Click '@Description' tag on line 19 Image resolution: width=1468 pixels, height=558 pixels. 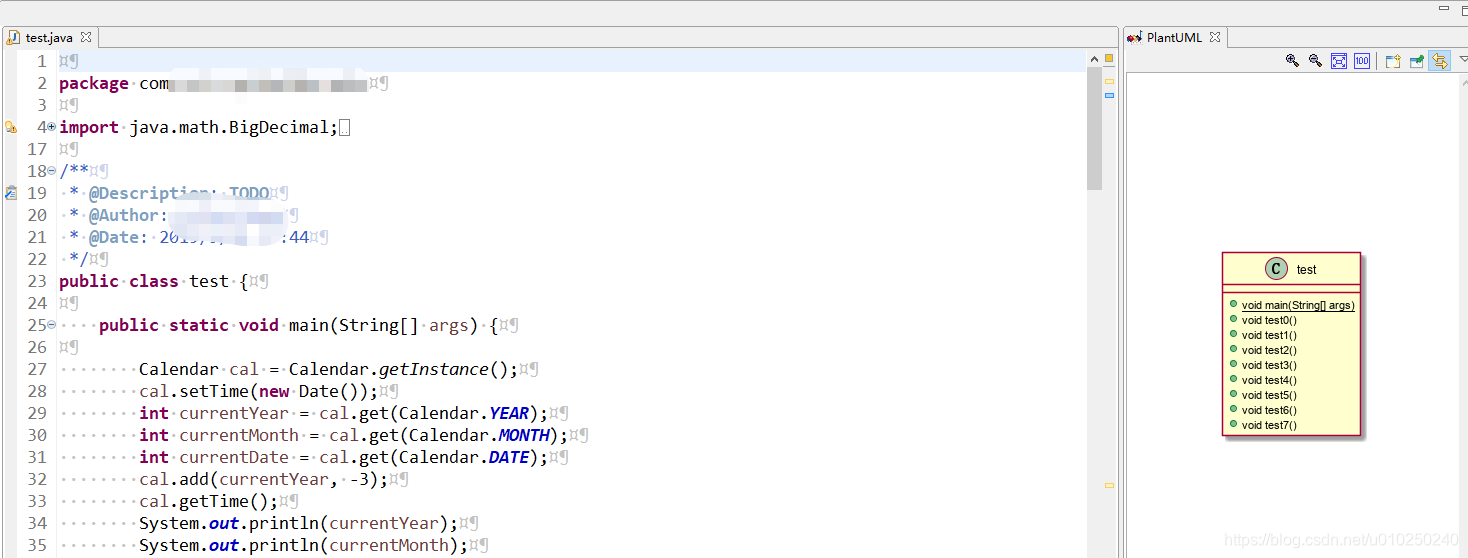coord(149,193)
